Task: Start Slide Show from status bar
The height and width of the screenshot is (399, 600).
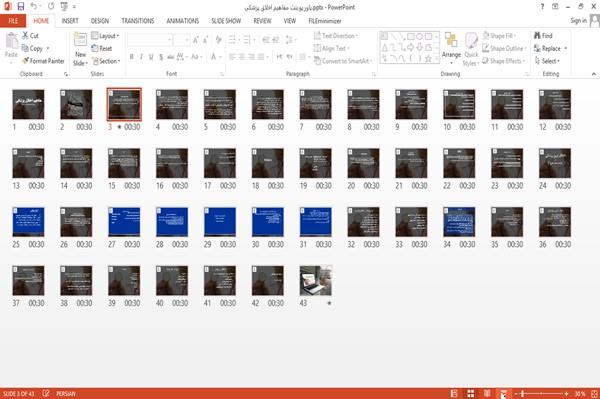Action: tap(504, 393)
